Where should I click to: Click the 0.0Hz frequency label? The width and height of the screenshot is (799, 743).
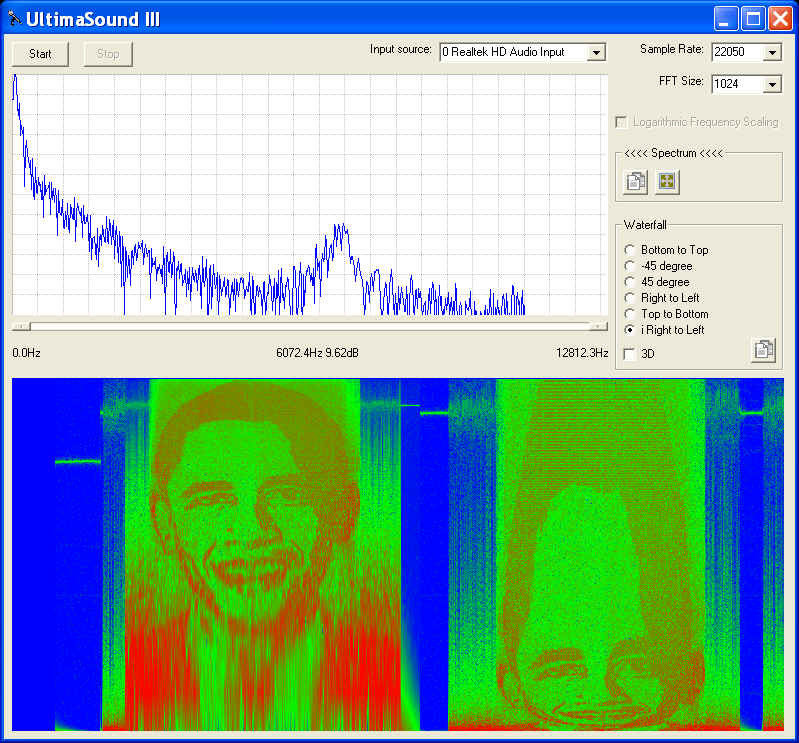click(x=26, y=353)
